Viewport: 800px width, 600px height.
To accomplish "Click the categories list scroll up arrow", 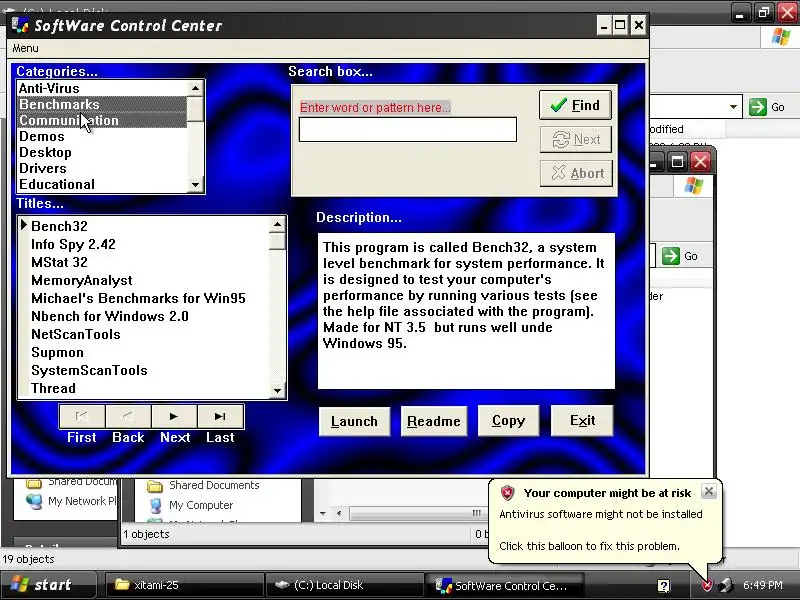I will tap(195, 88).
